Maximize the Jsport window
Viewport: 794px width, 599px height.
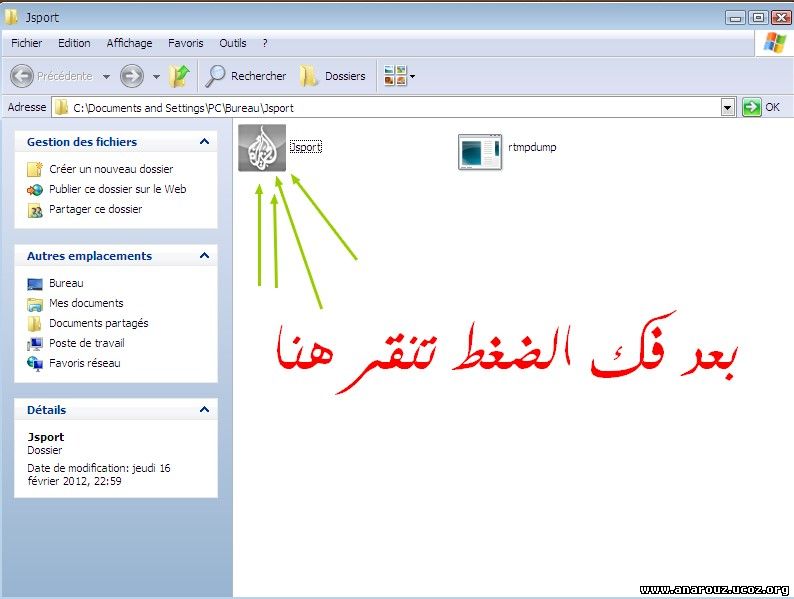click(758, 18)
